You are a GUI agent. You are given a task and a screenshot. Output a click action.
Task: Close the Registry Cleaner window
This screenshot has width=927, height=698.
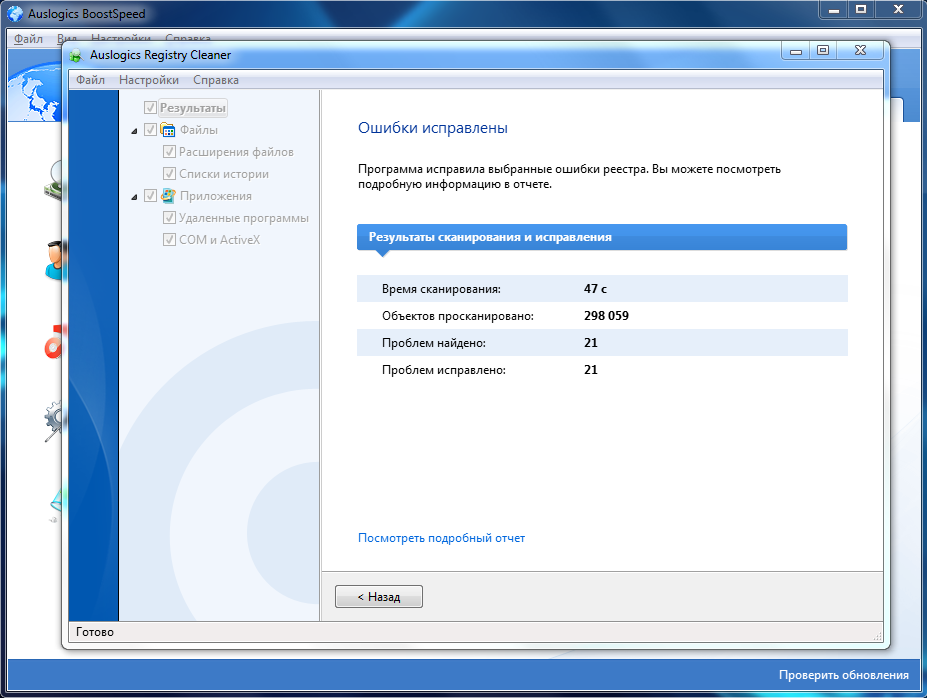860,50
